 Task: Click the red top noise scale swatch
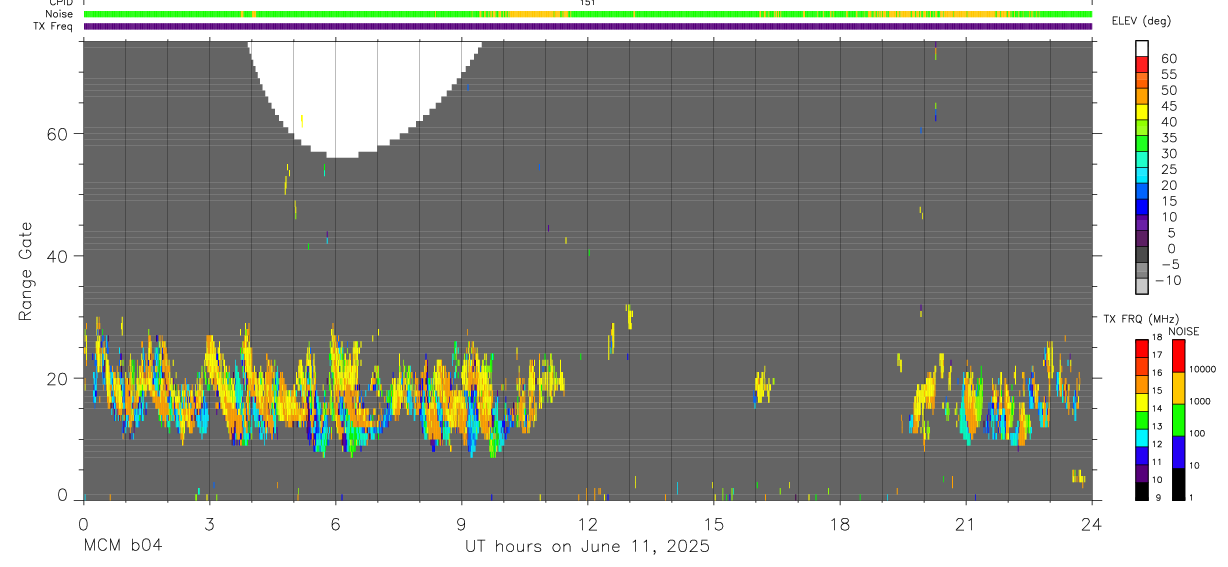coord(1178,356)
